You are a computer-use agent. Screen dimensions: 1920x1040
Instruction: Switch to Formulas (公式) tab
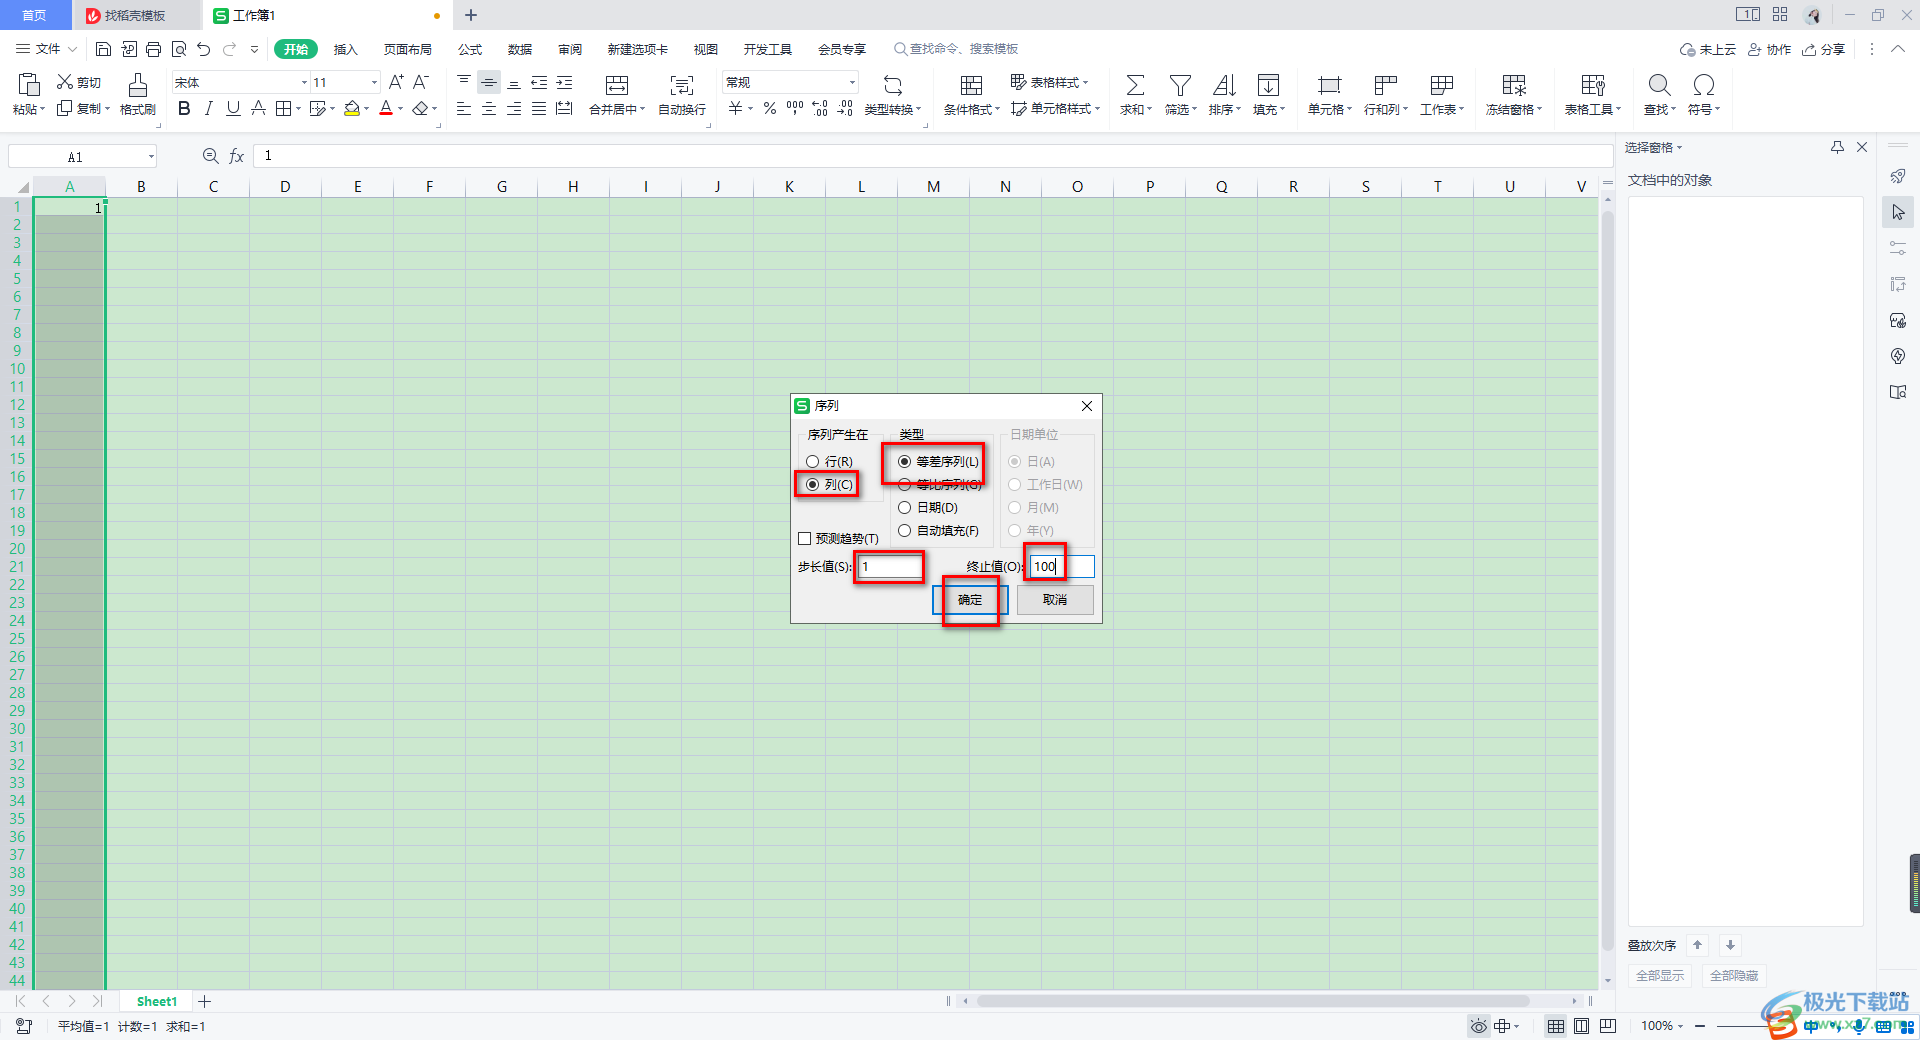pyautogui.click(x=470, y=49)
